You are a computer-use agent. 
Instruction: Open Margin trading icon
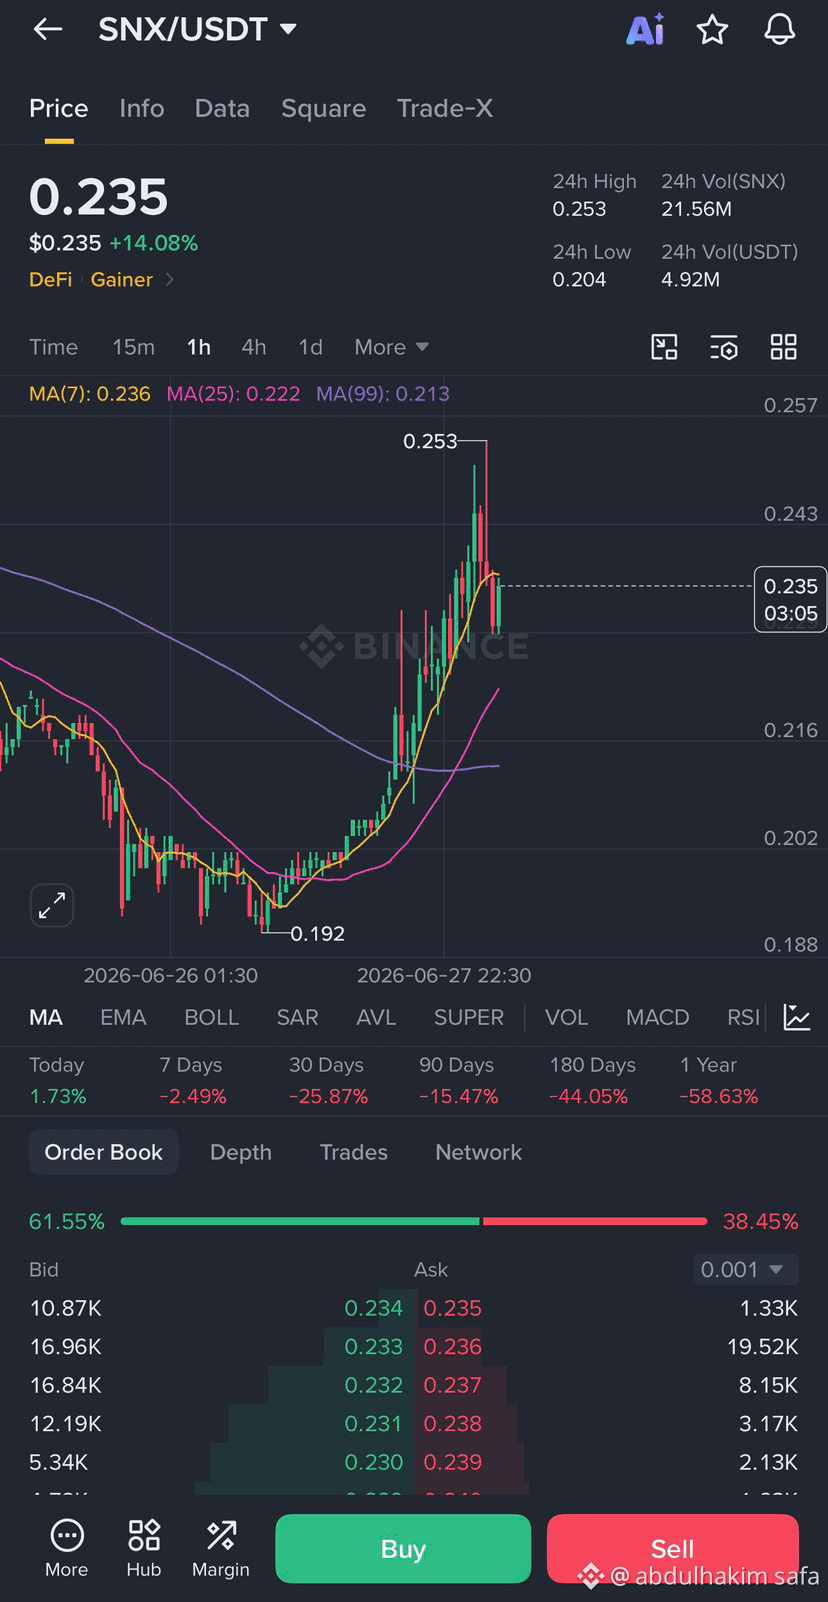[x=221, y=1549]
